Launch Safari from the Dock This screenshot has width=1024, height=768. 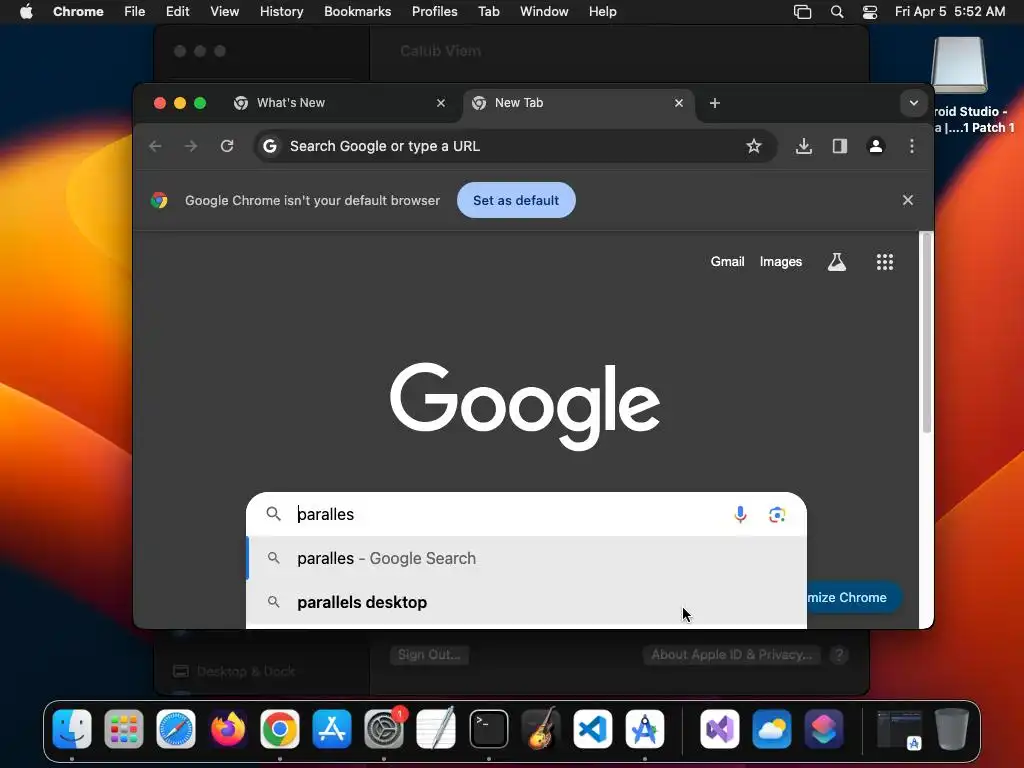tap(176, 729)
